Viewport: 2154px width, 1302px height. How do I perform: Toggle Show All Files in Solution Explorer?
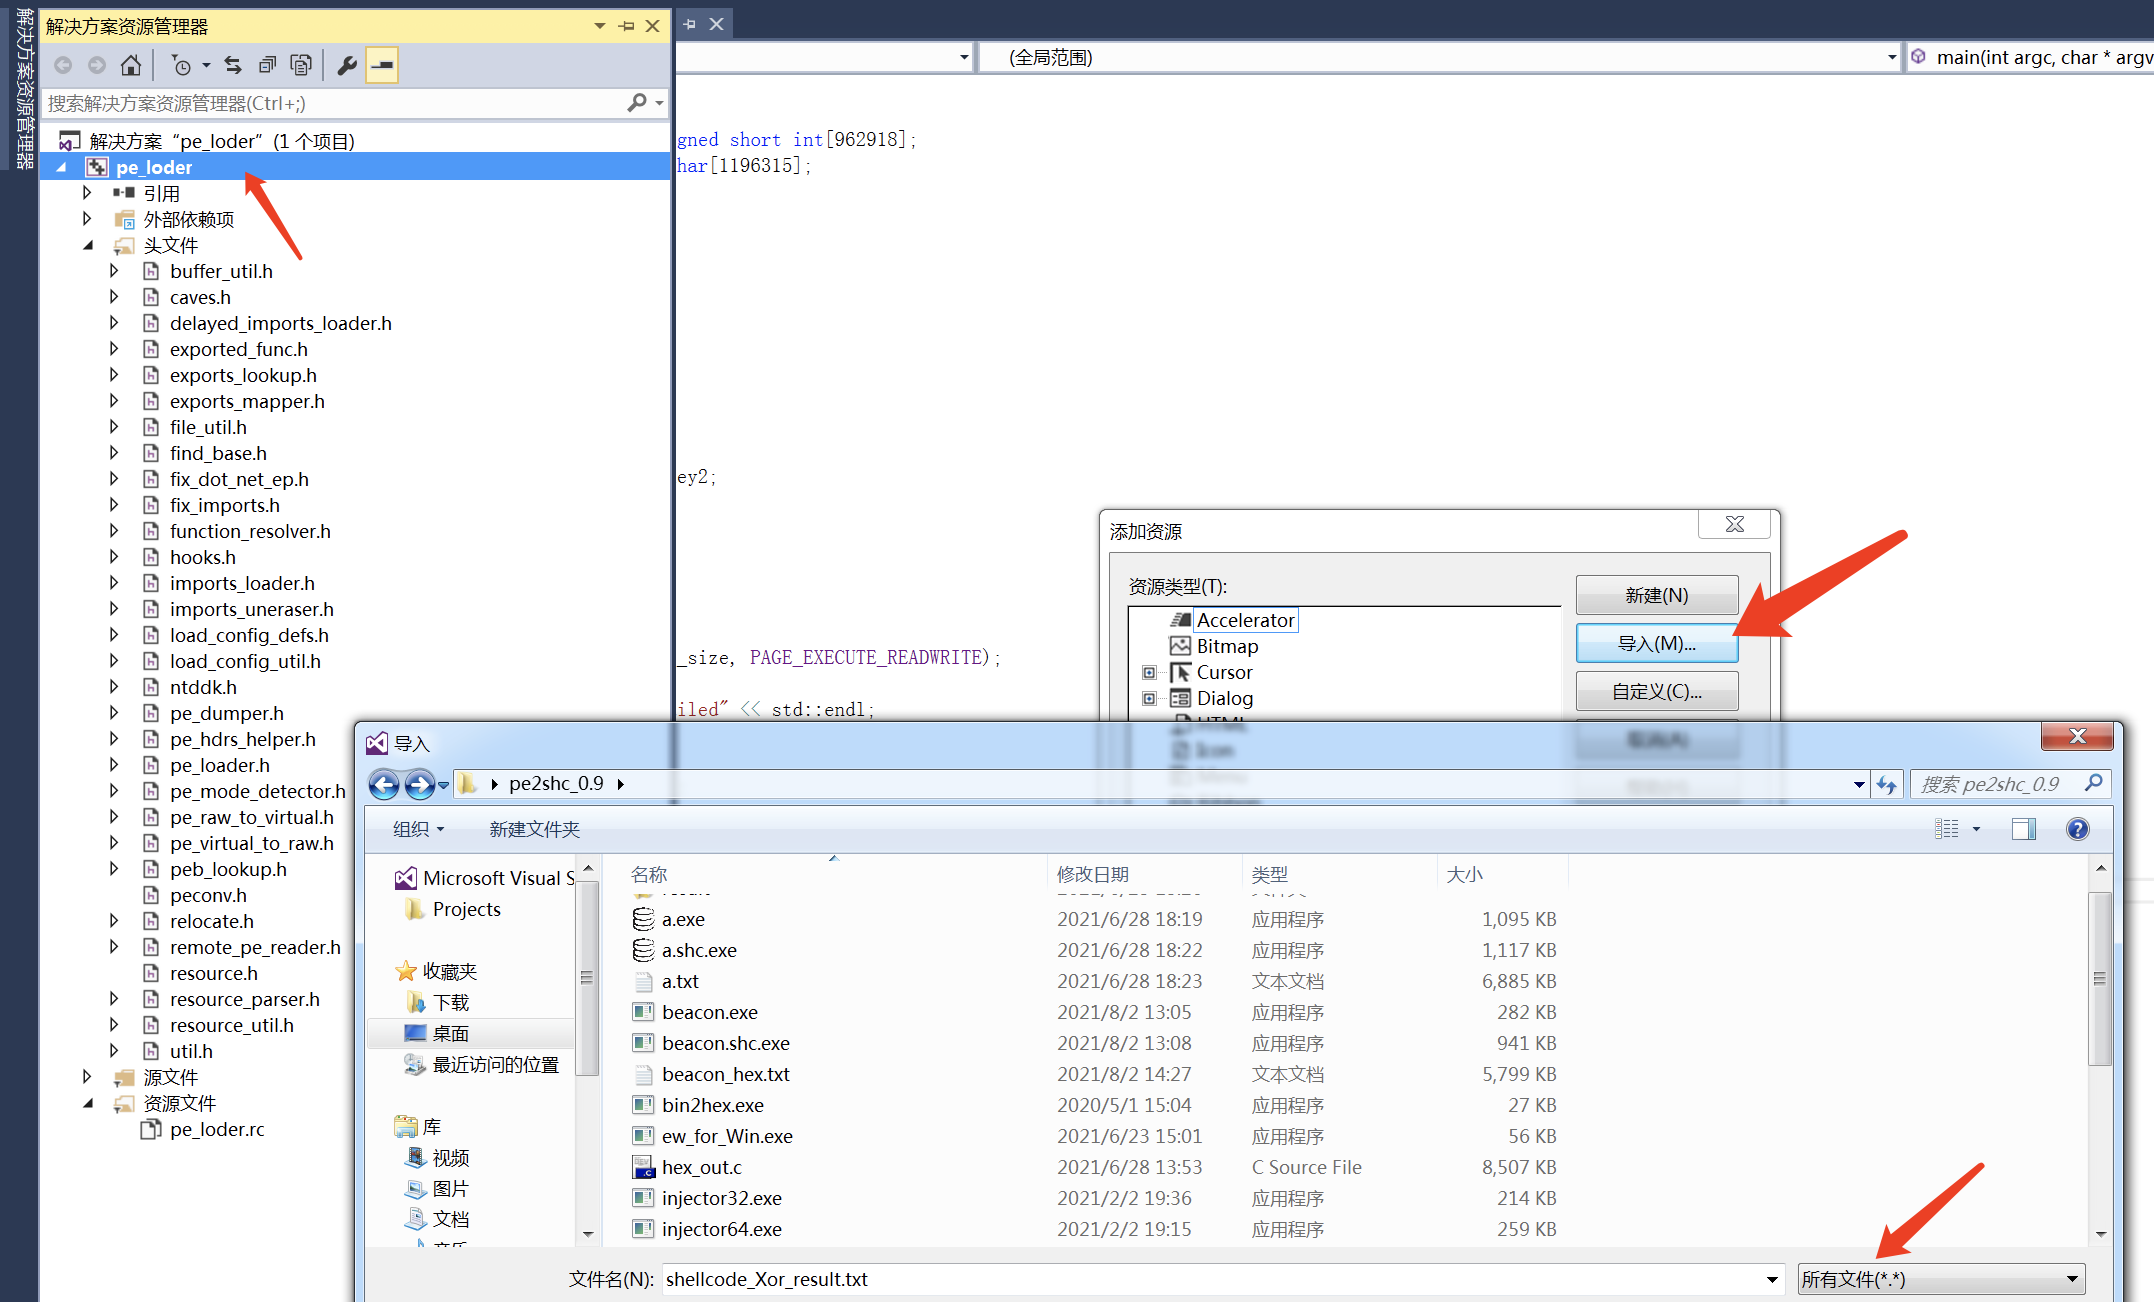pos(301,64)
